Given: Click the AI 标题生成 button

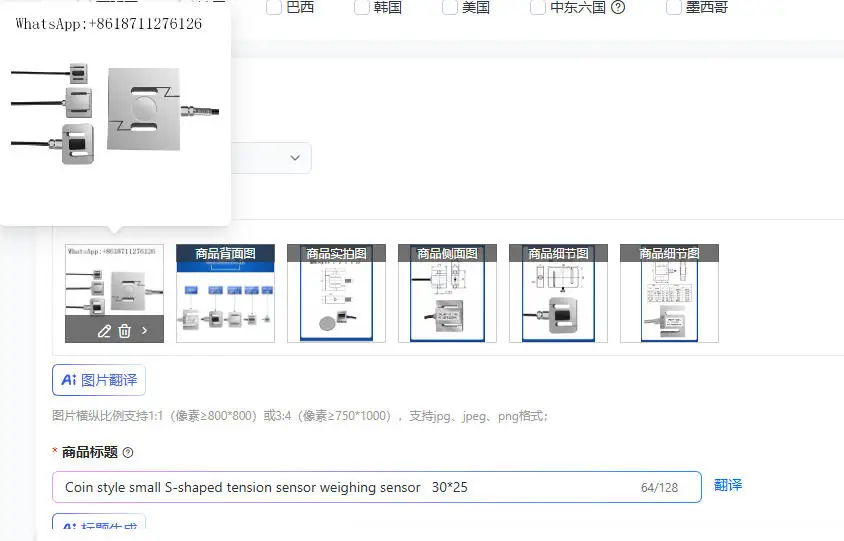Looking at the screenshot, I should [99, 521].
